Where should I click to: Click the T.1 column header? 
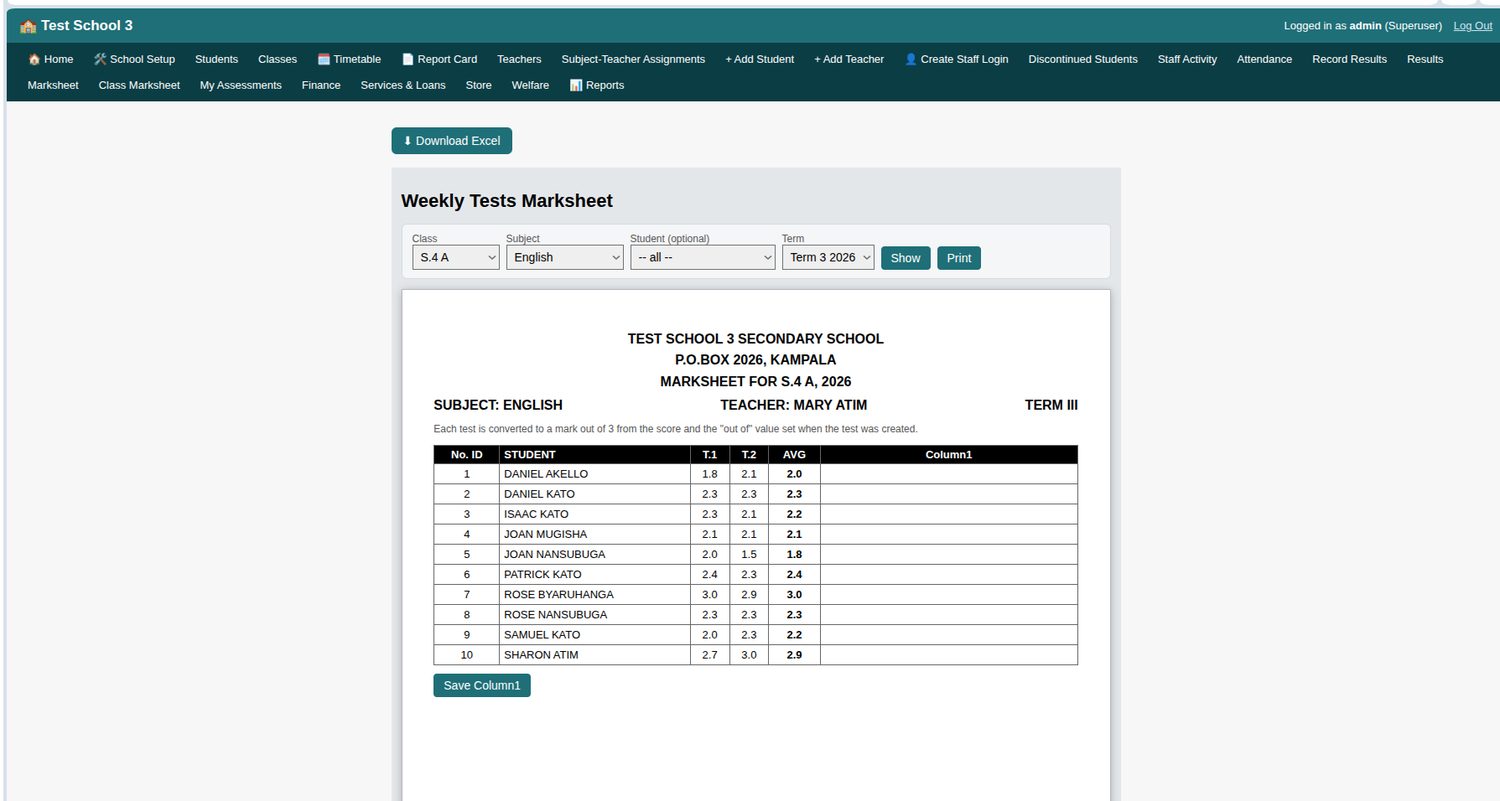(710, 455)
